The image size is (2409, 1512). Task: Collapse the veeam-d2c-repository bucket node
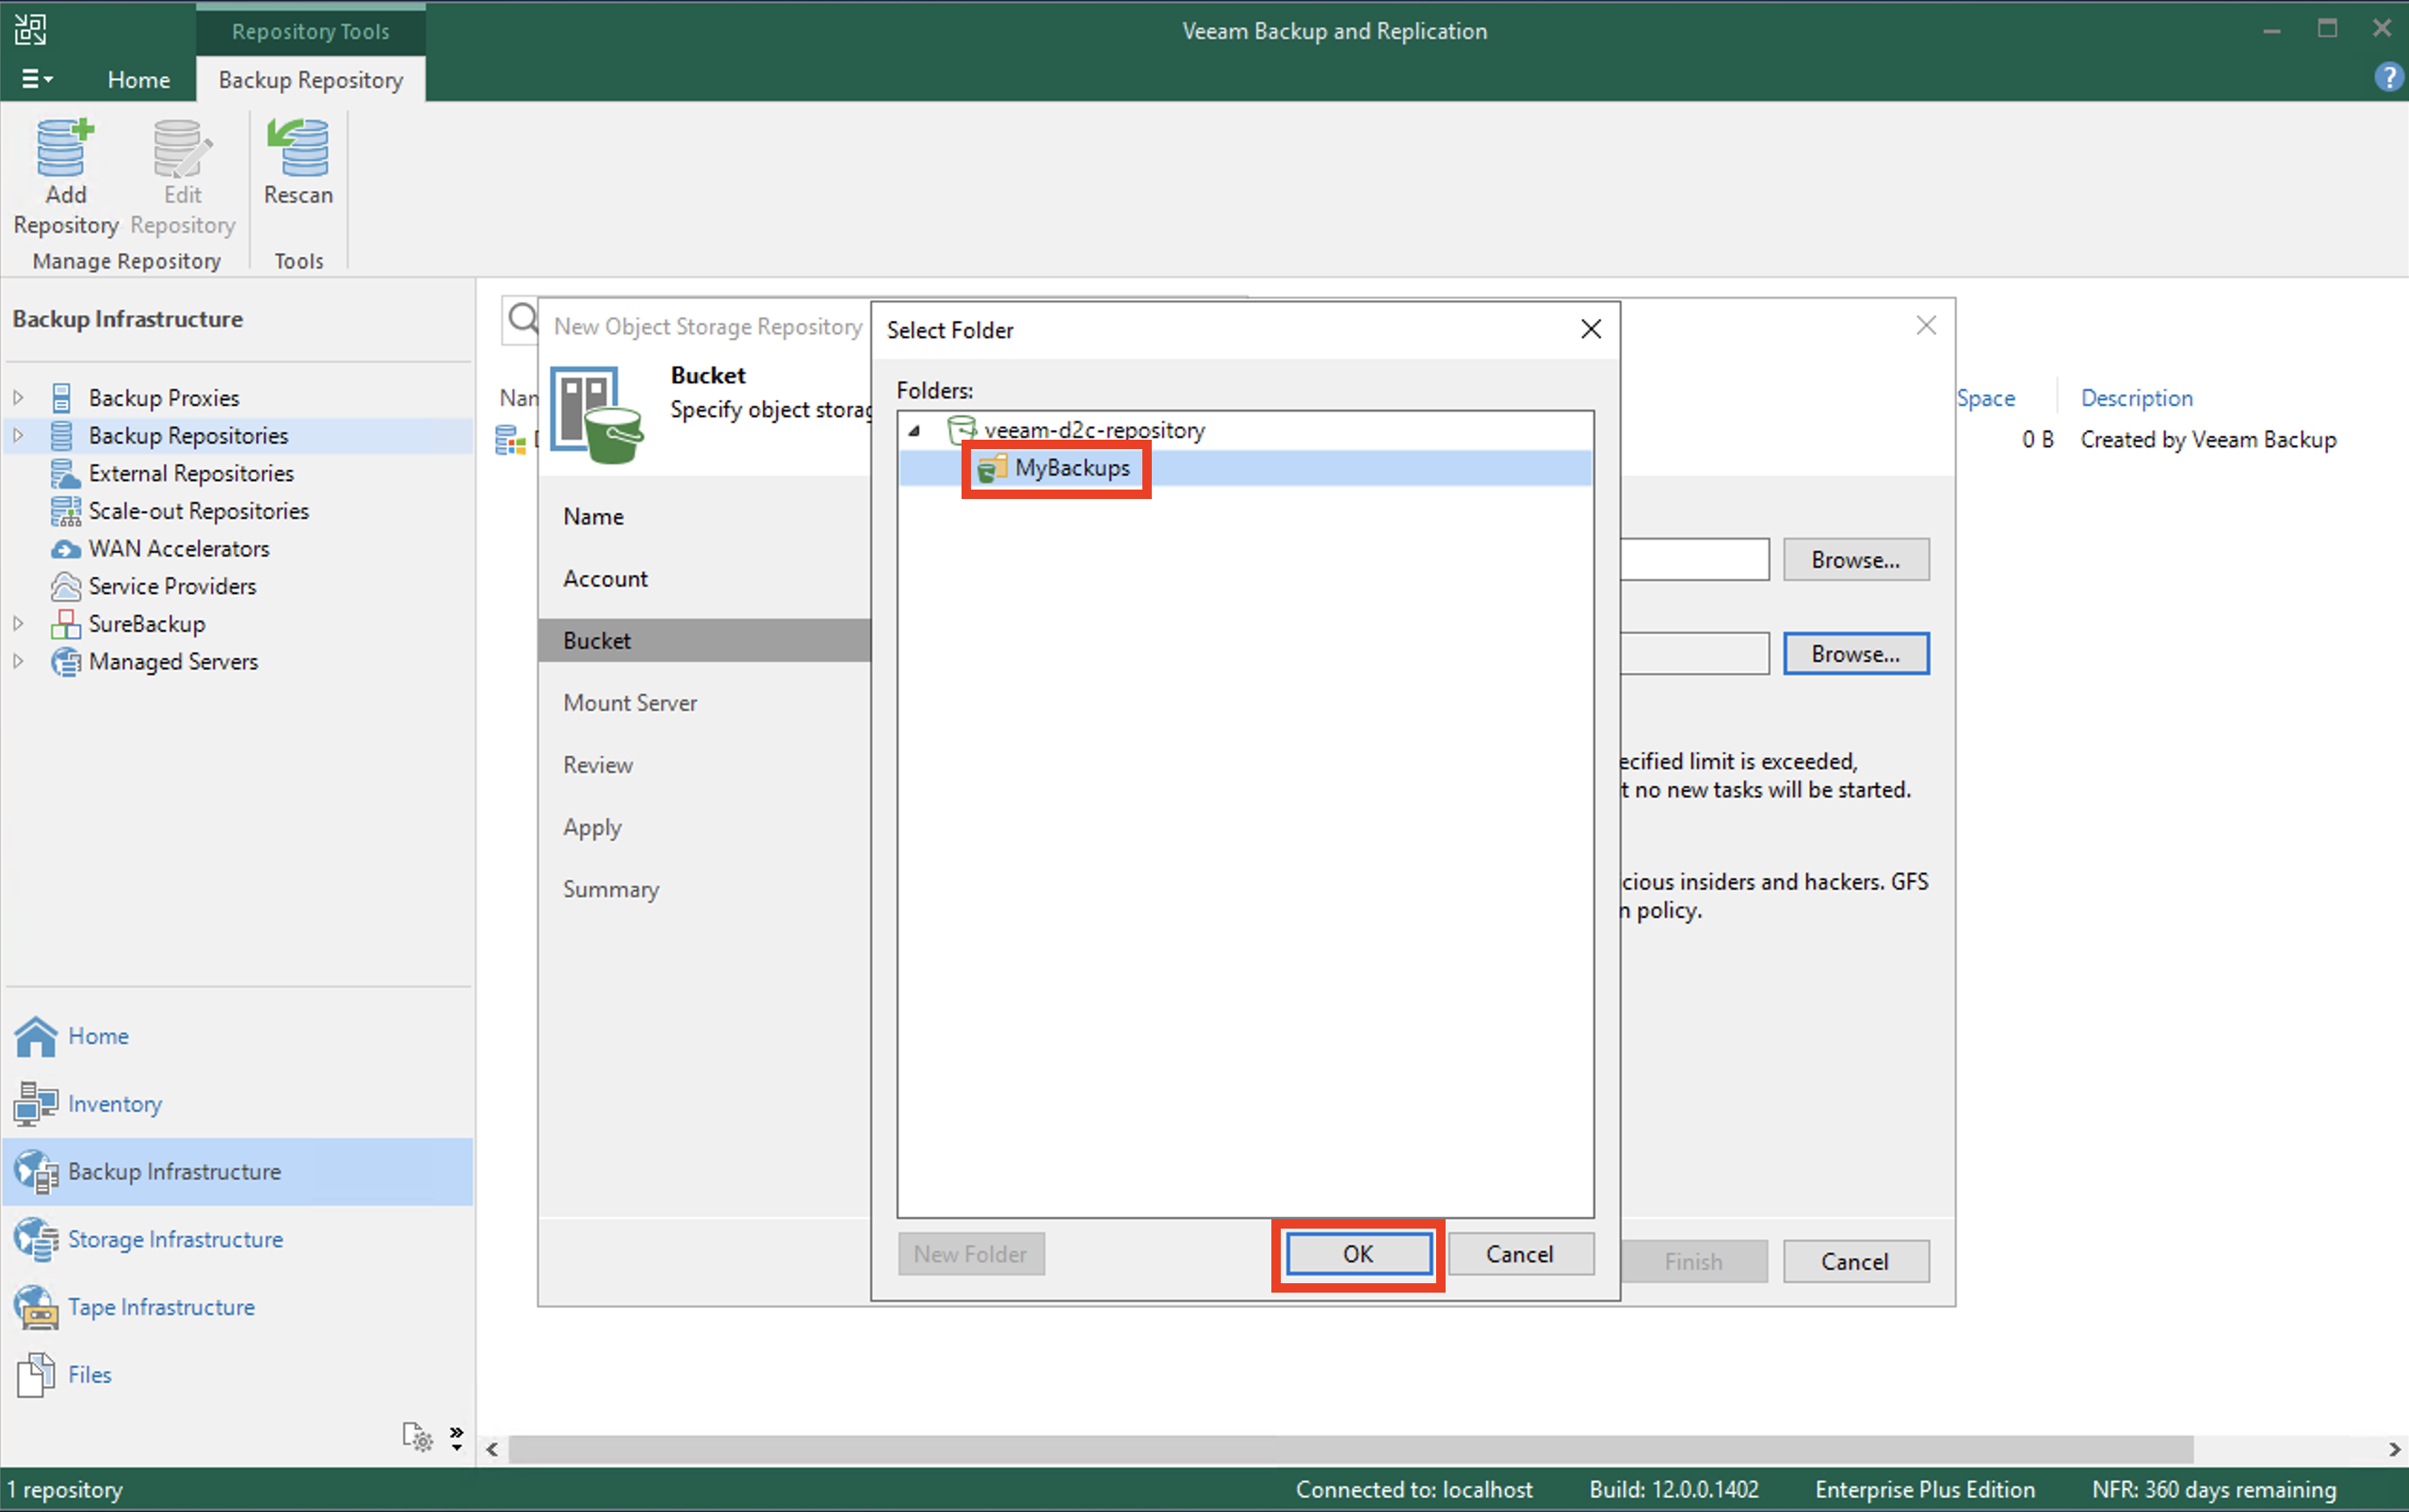click(914, 431)
